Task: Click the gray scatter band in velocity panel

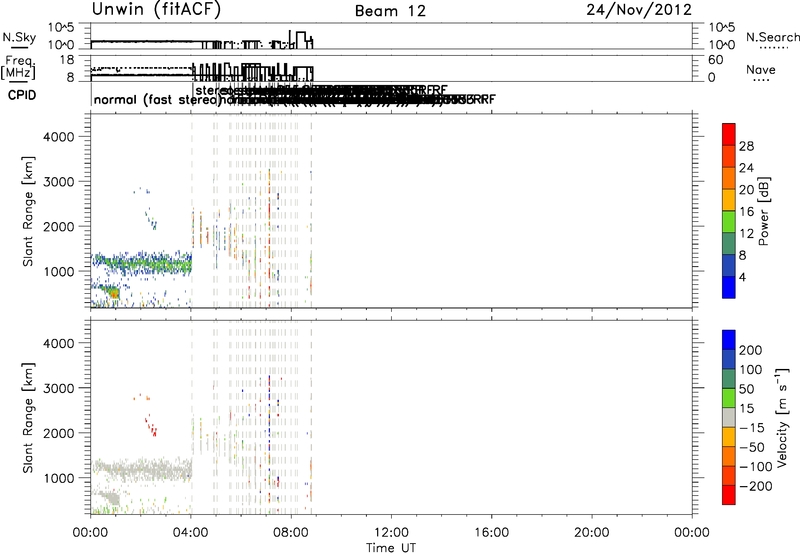Action: pyautogui.click(x=141, y=469)
